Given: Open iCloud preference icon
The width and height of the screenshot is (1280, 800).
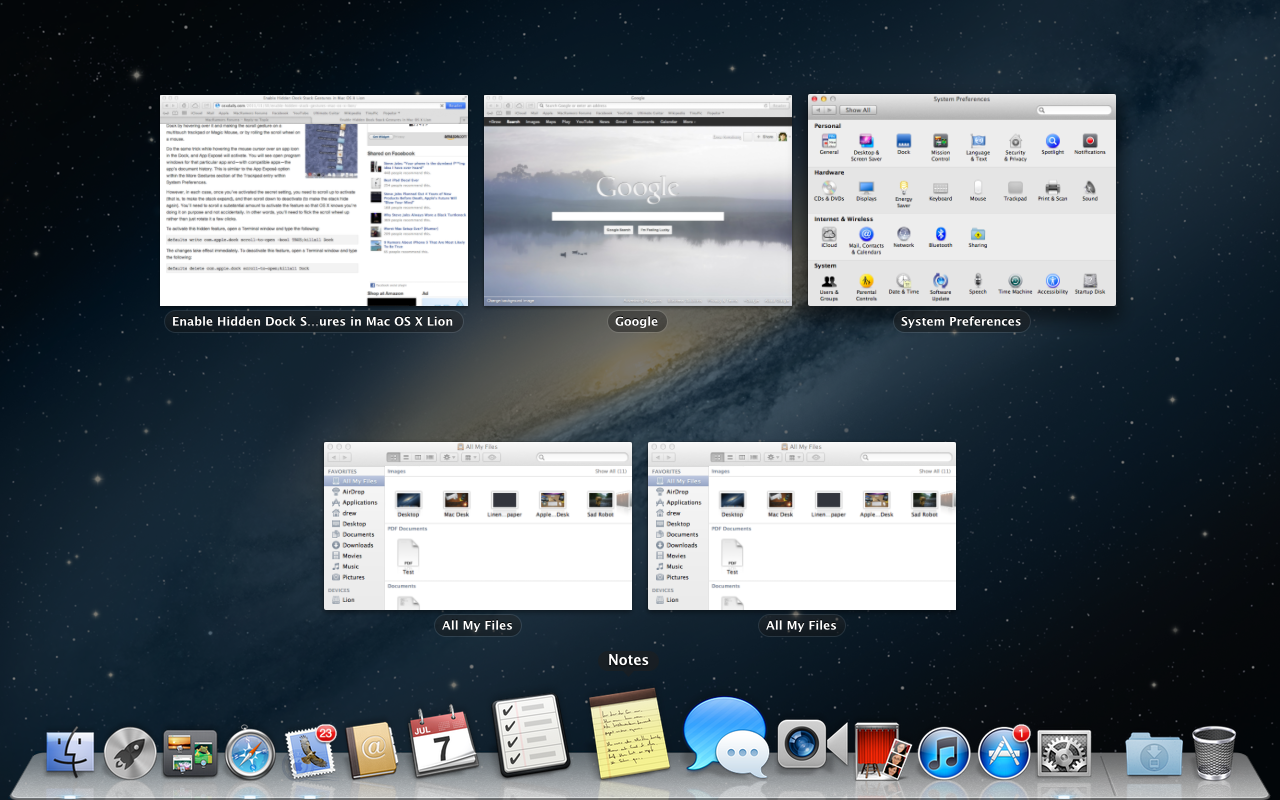Looking at the screenshot, I should 829,236.
